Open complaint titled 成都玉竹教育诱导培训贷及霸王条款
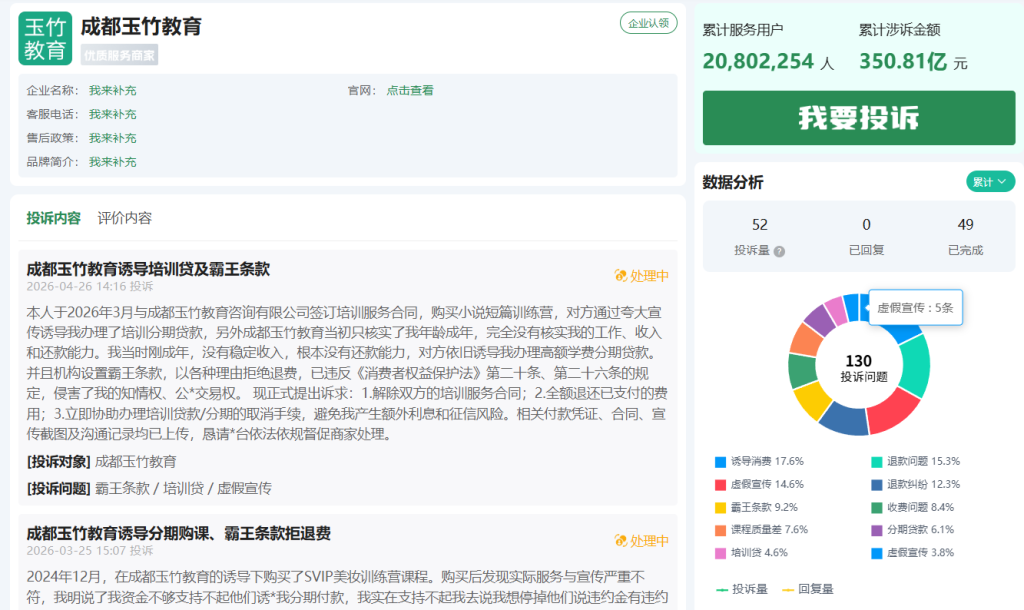 [x=148, y=269]
